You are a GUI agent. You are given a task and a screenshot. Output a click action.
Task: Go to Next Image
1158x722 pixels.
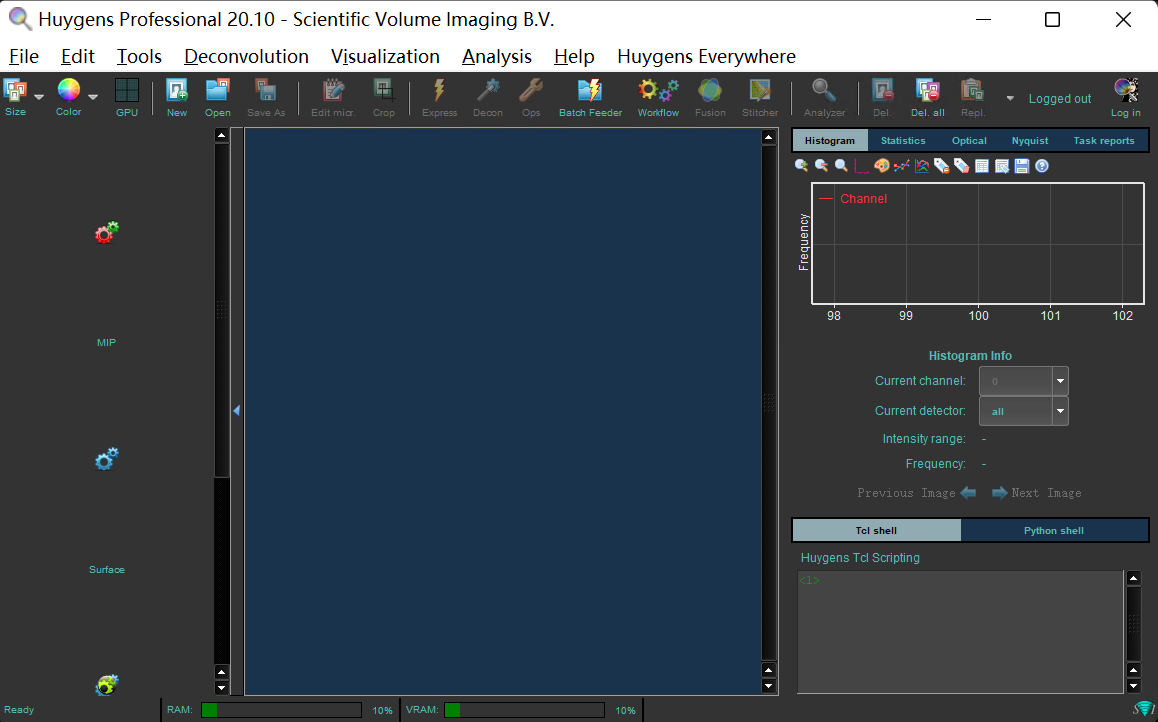click(x=1037, y=492)
